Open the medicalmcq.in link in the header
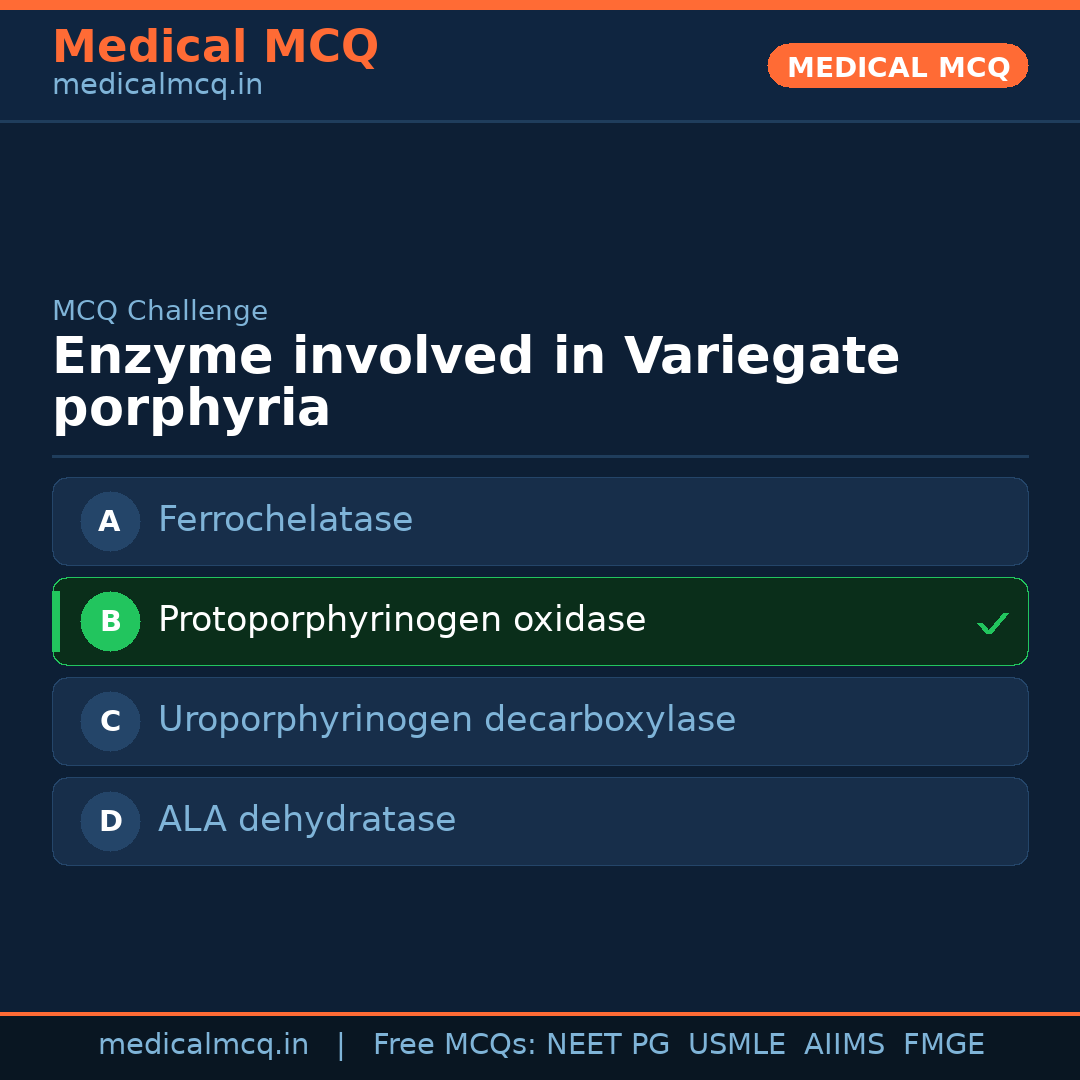The width and height of the screenshot is (1080, 1080). 157,86
